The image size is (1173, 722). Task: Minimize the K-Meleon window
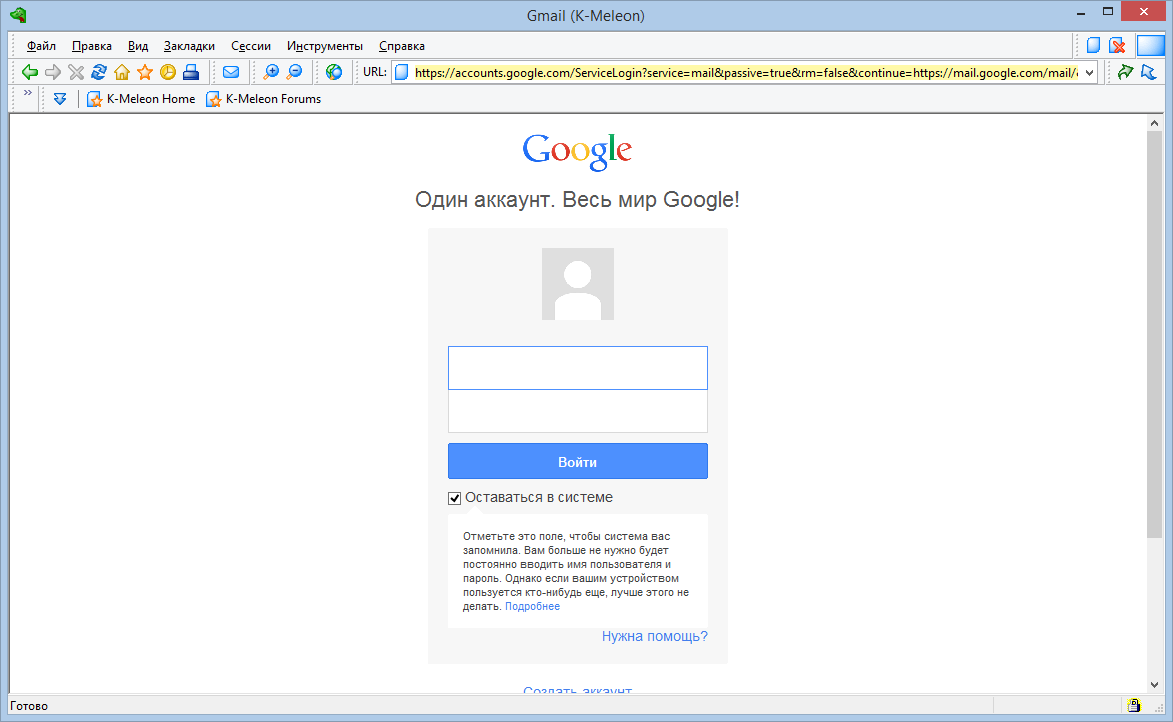(1081, 13)
